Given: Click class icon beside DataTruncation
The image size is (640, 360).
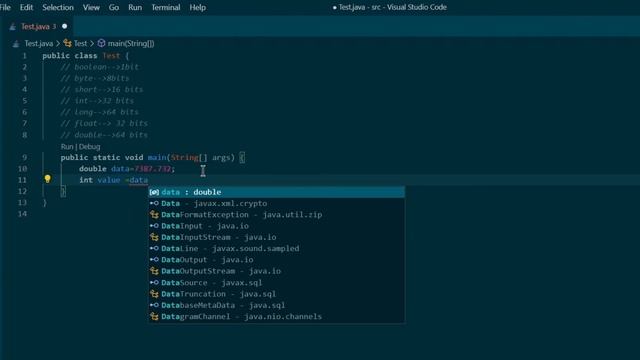Looking at the screenshot, I should pyautogui.click(x=154, y=294).
